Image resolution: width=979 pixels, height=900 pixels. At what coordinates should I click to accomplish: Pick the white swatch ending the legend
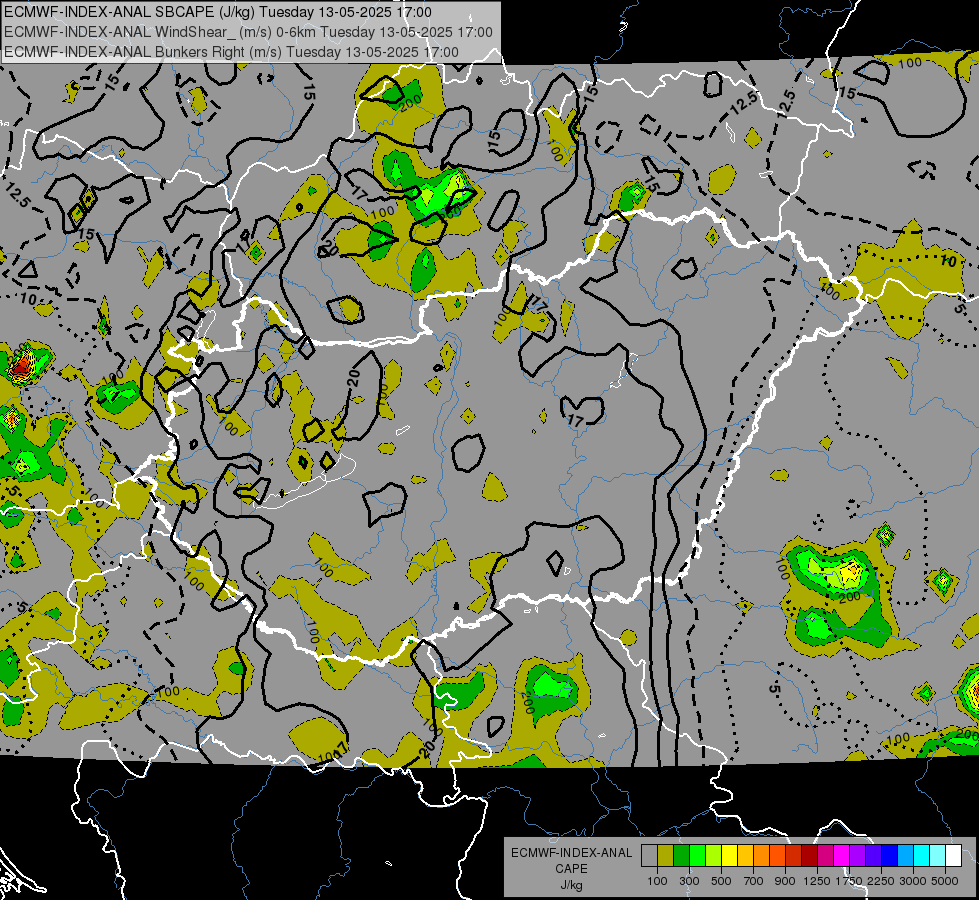pos(954,856)
